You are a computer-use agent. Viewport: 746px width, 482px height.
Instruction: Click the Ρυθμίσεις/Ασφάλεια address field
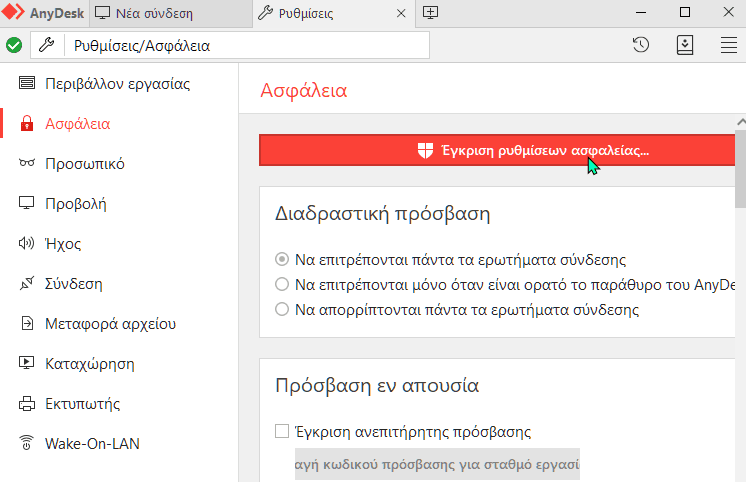230,46
